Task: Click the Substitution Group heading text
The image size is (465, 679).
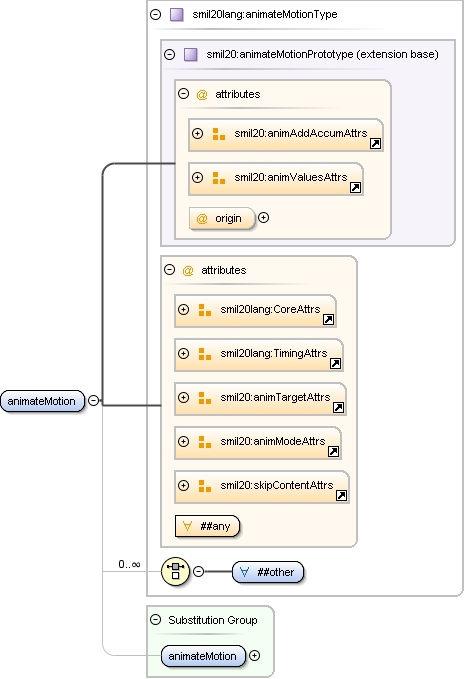Action: click(213, 620)
